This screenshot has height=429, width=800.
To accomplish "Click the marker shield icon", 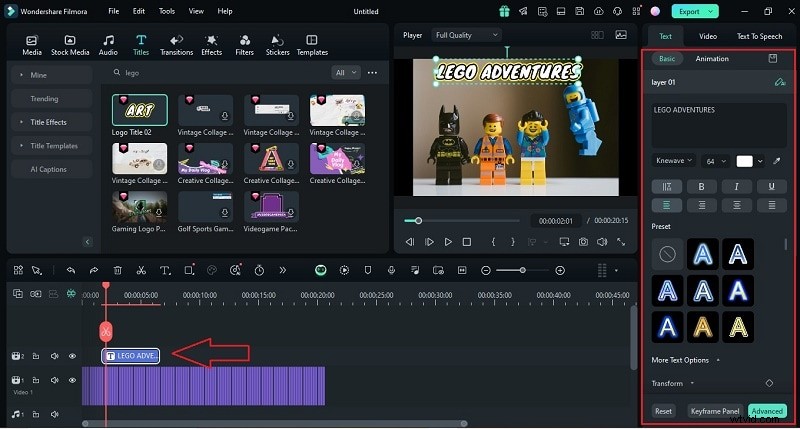I will pos(368,270).
